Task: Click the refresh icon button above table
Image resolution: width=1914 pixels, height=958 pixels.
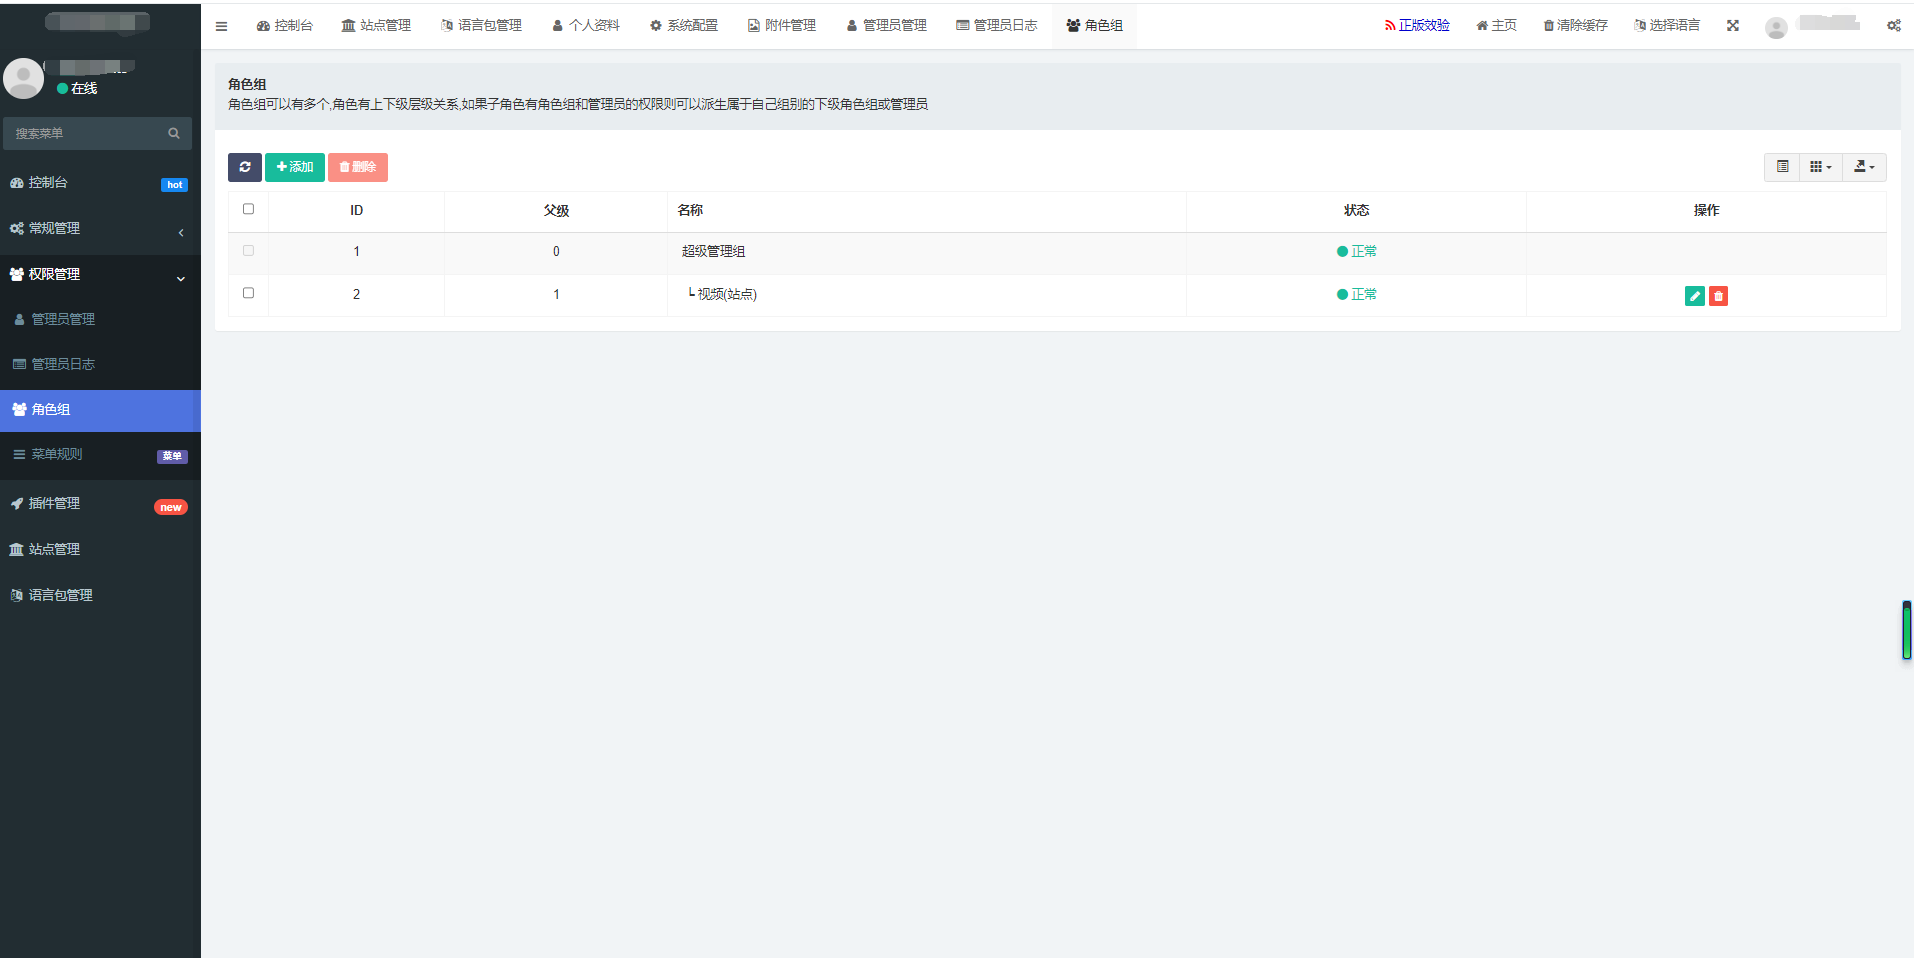Action: [x=245, y=167]
